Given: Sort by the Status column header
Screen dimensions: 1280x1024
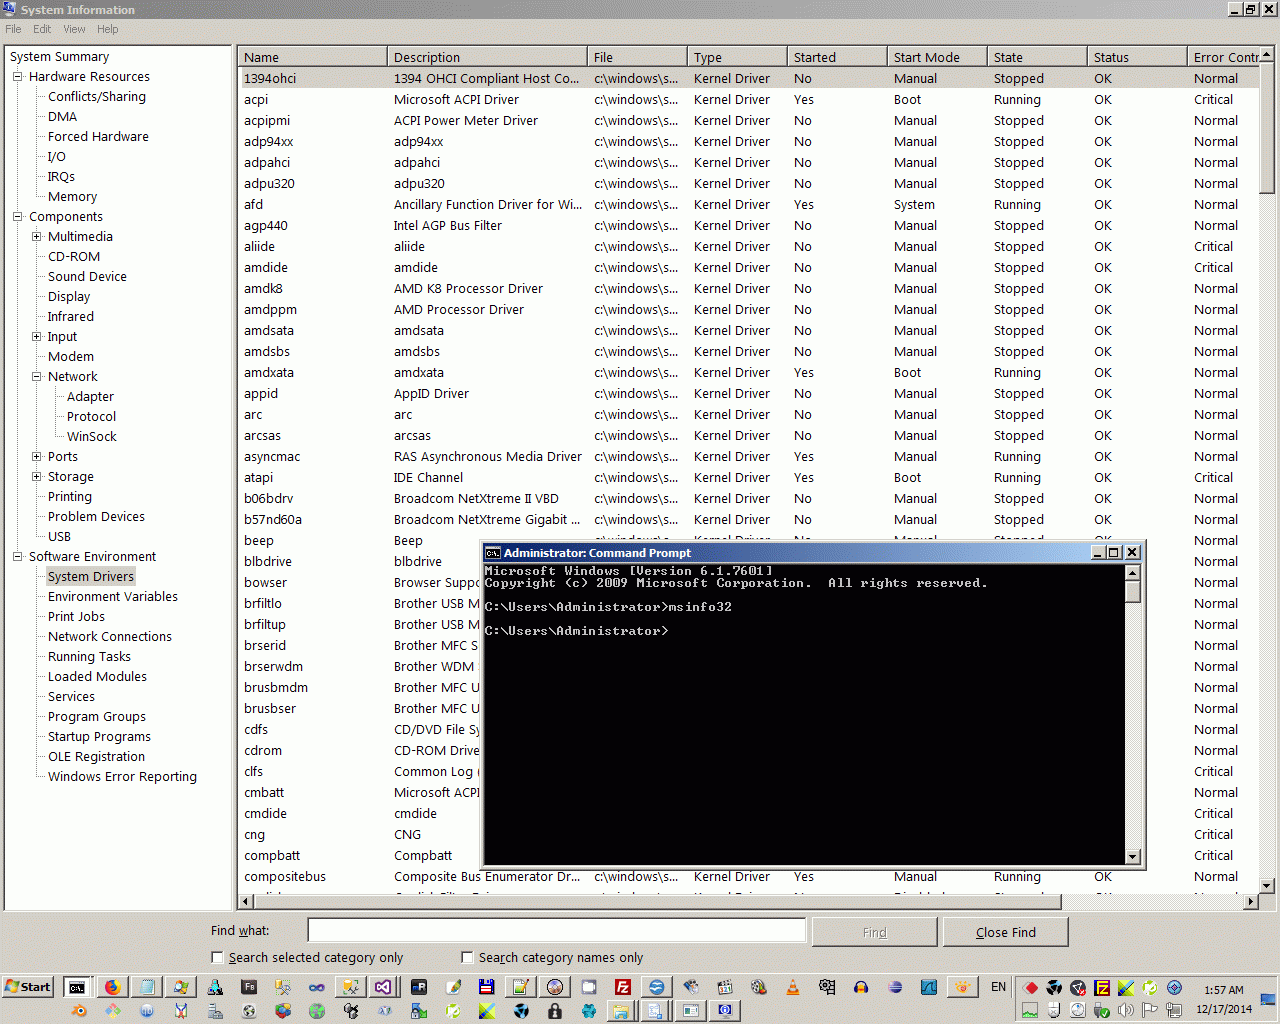Looking at the screenshot, I should [x=1137, y=57].
